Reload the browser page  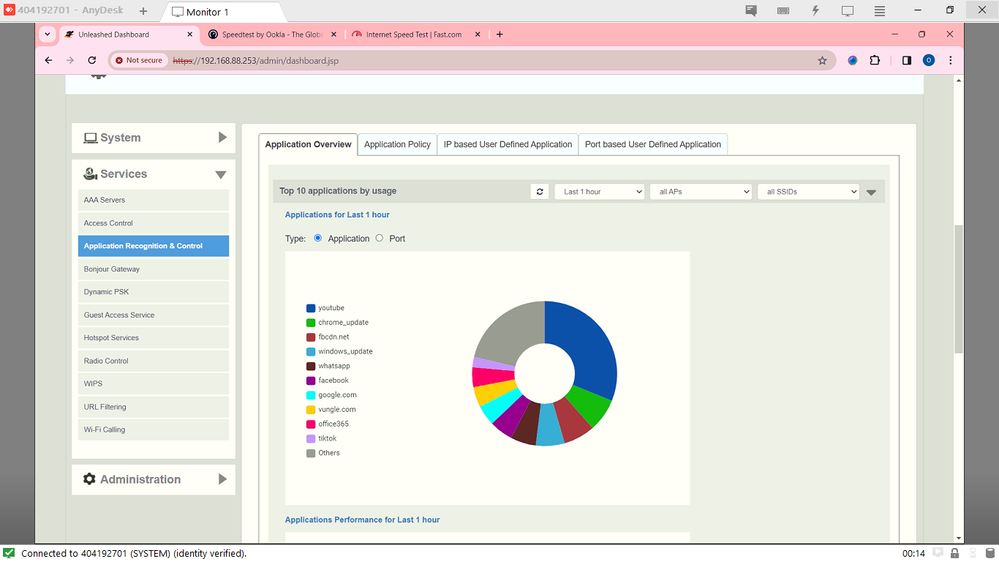coord(92,60)
